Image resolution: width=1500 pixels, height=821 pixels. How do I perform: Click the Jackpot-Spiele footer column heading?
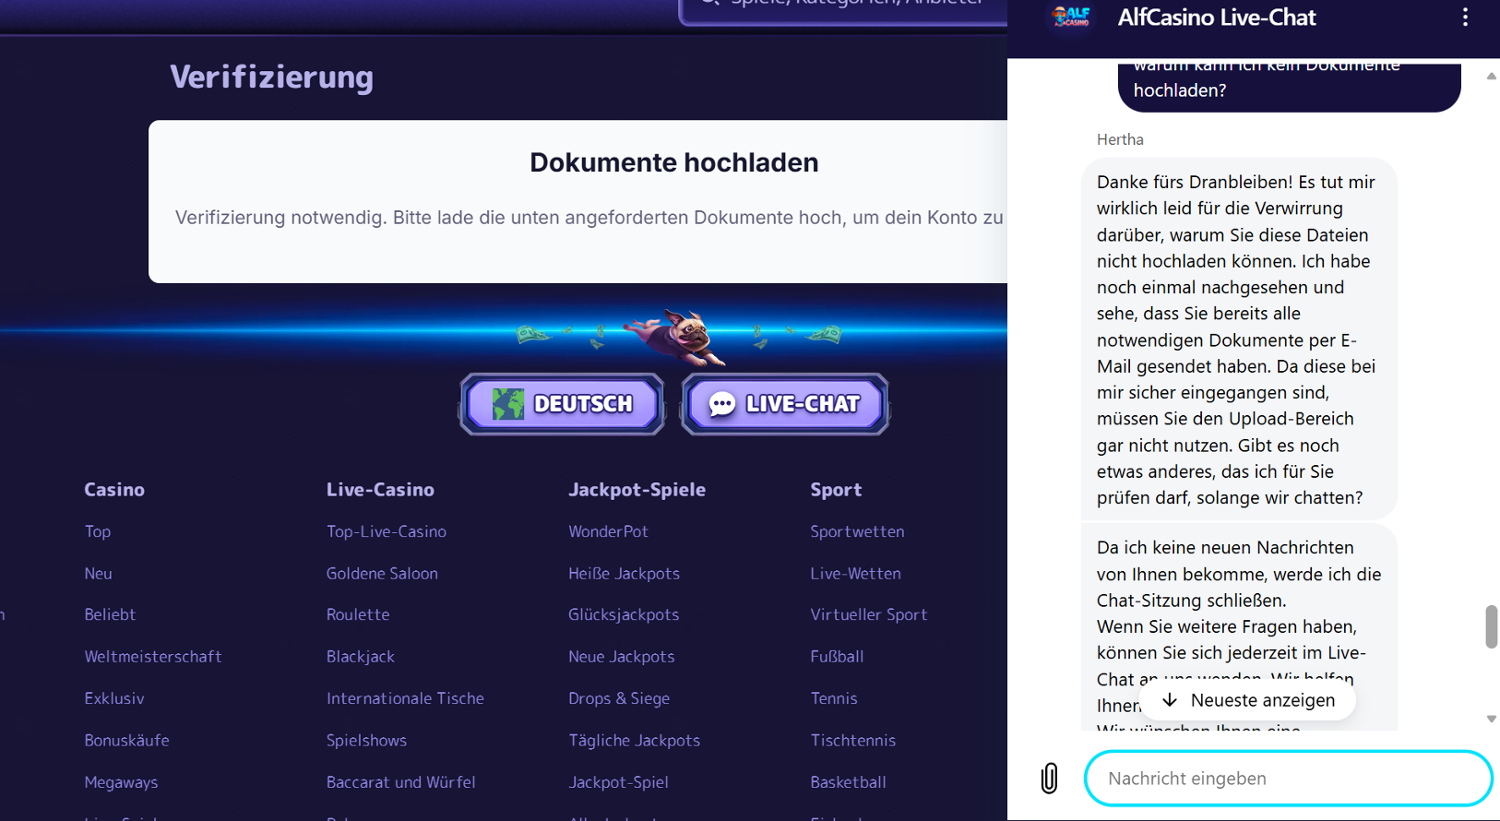point(637,489)
